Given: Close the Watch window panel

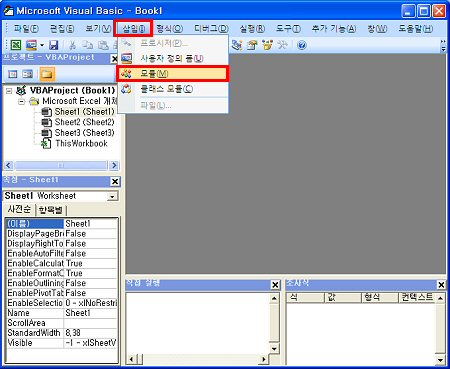Looking at the screenshot, I should pos(441,285).
